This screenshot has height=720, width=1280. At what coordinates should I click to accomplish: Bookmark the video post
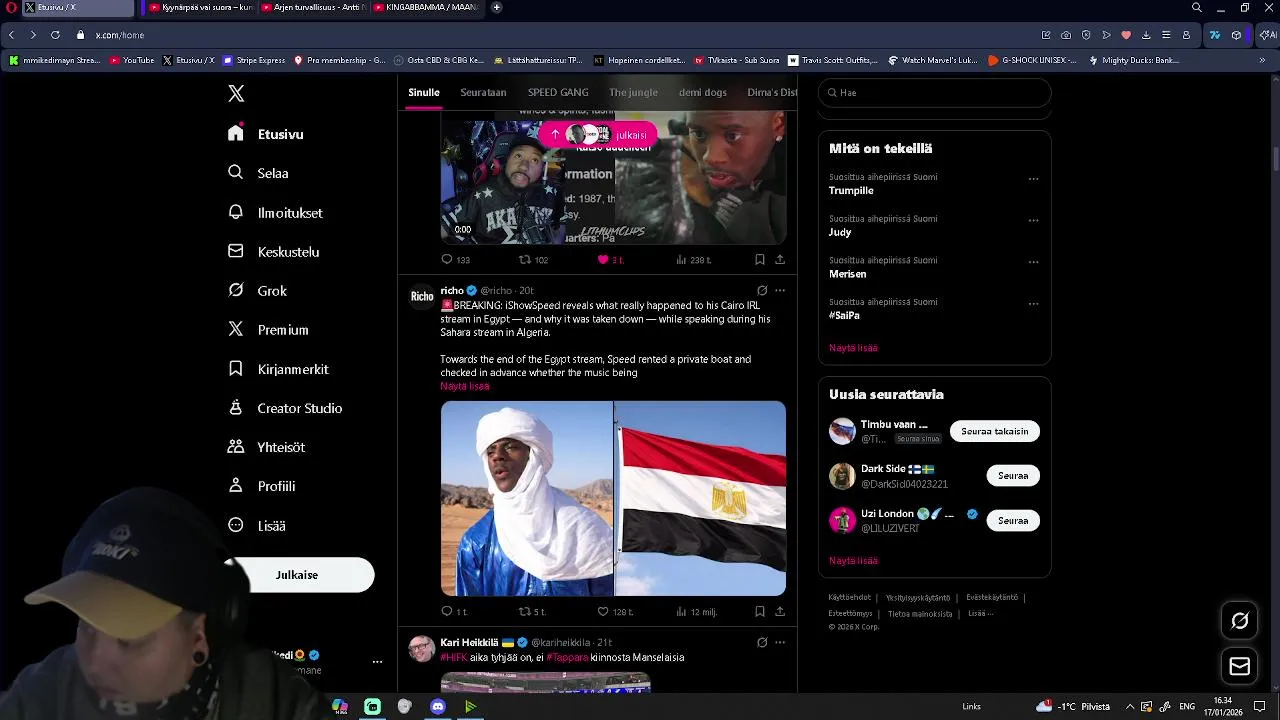(760, 259)
